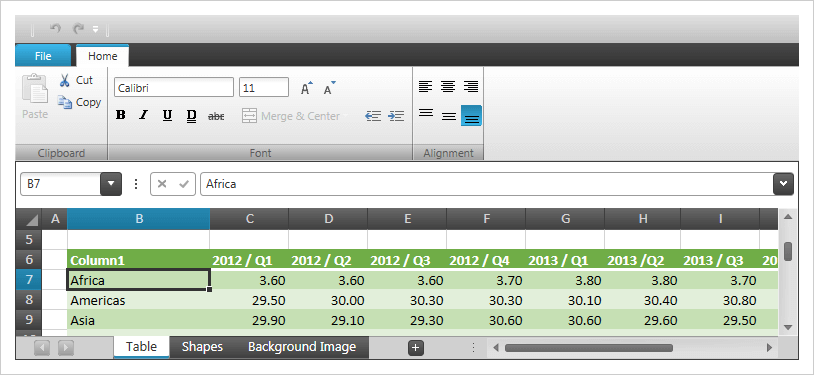Click the Redo arrow icon
The height and width of the screenshot is (375, 814).
click(x=78, y=29)
